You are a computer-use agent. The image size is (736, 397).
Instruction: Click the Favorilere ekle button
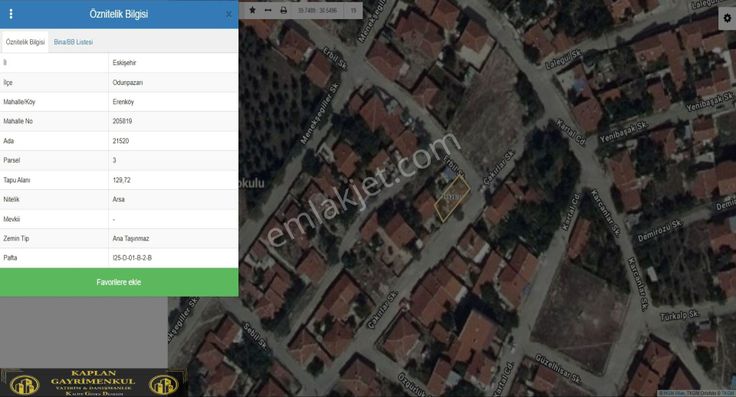pos(119,282)
